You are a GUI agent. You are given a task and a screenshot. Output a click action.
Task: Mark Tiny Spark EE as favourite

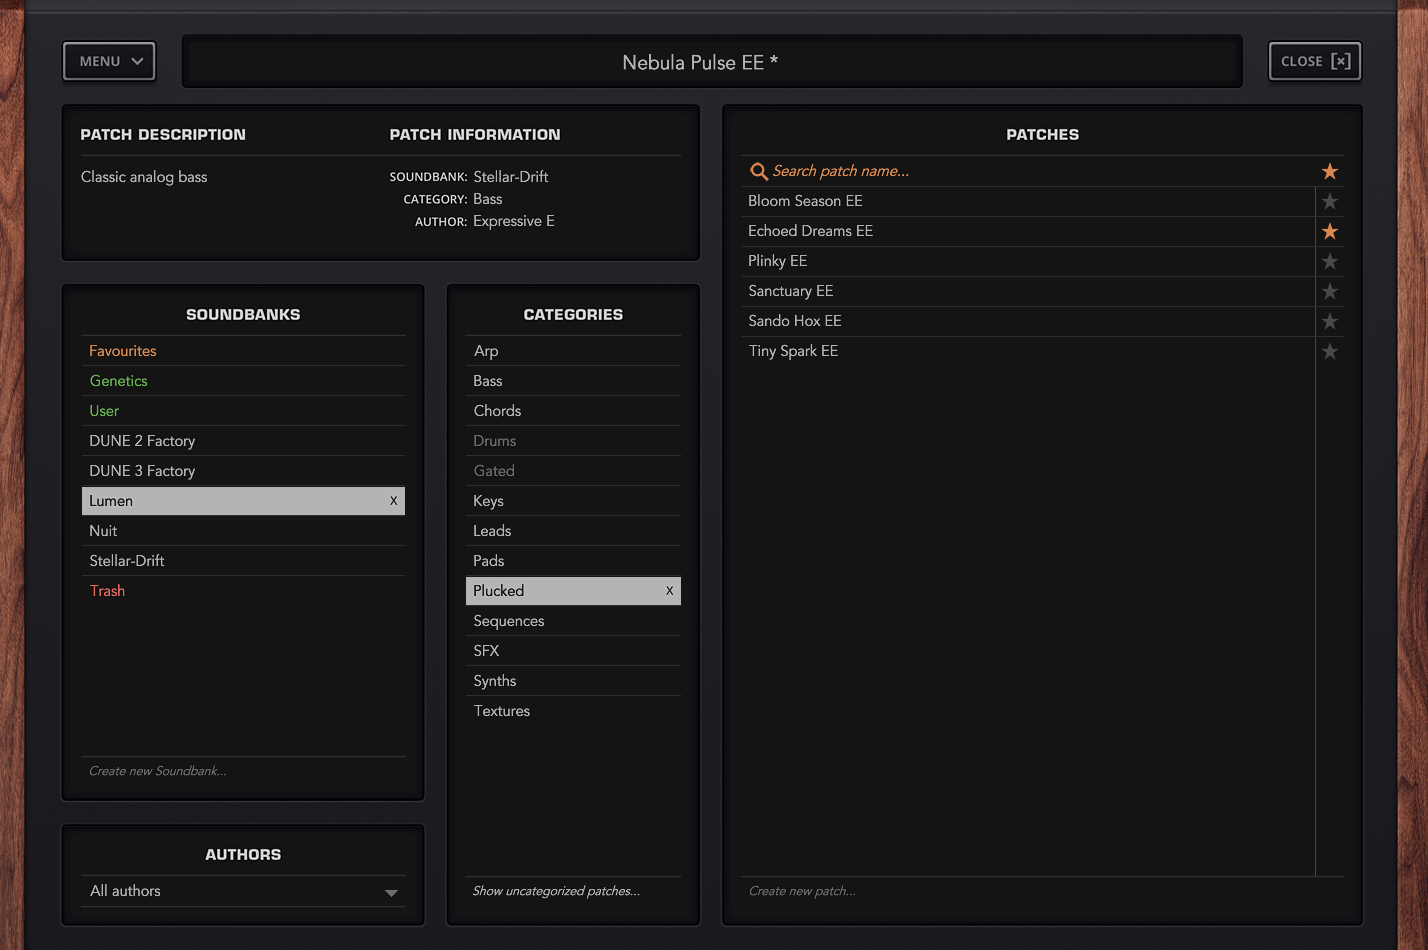(1329, 352)
